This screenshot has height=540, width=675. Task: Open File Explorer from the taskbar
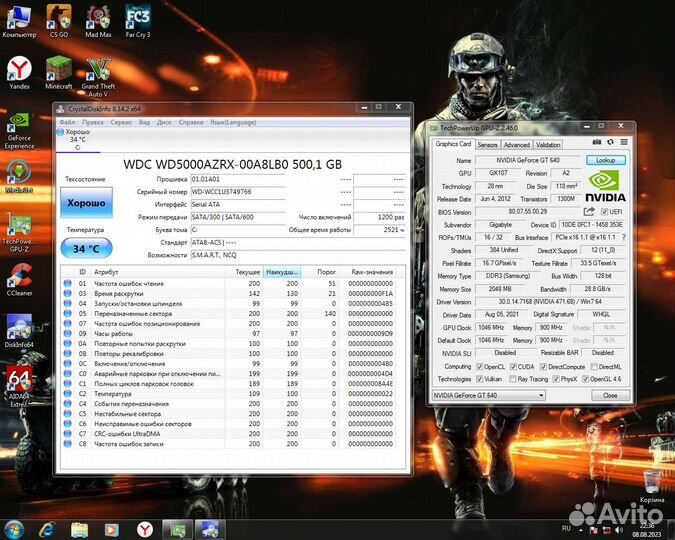coord(79,530)
